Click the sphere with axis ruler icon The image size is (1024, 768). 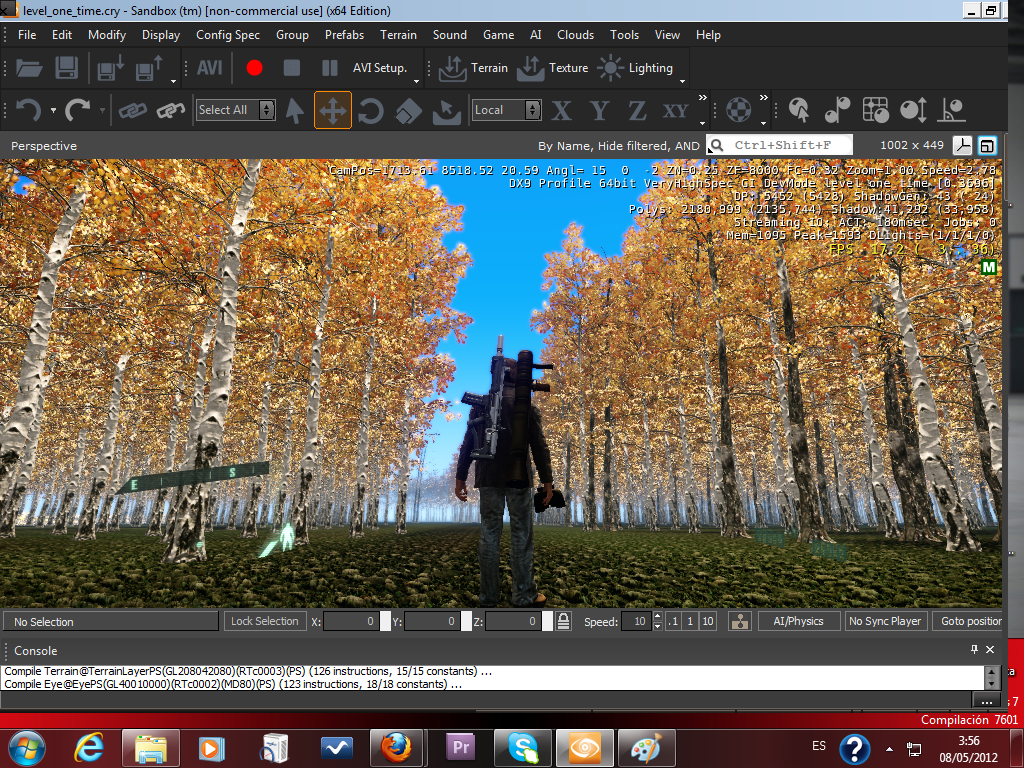pos(952,110)
